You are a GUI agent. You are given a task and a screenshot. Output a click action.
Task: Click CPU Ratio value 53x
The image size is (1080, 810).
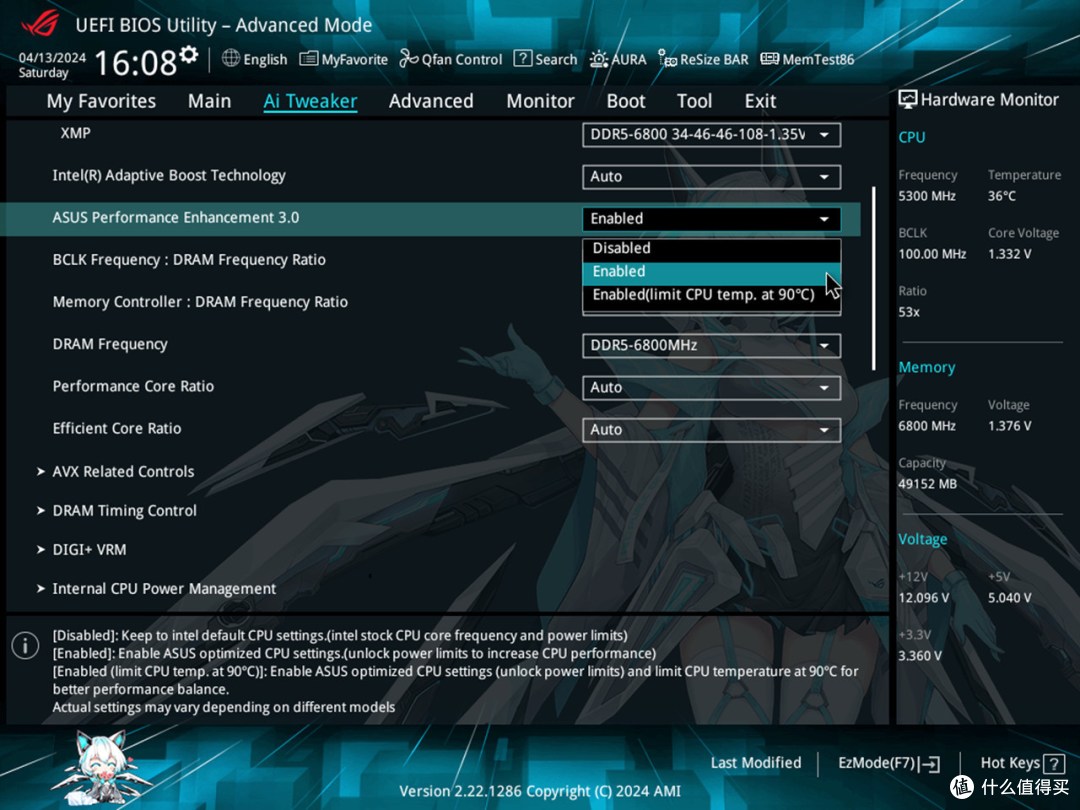(x=909, y=312)
